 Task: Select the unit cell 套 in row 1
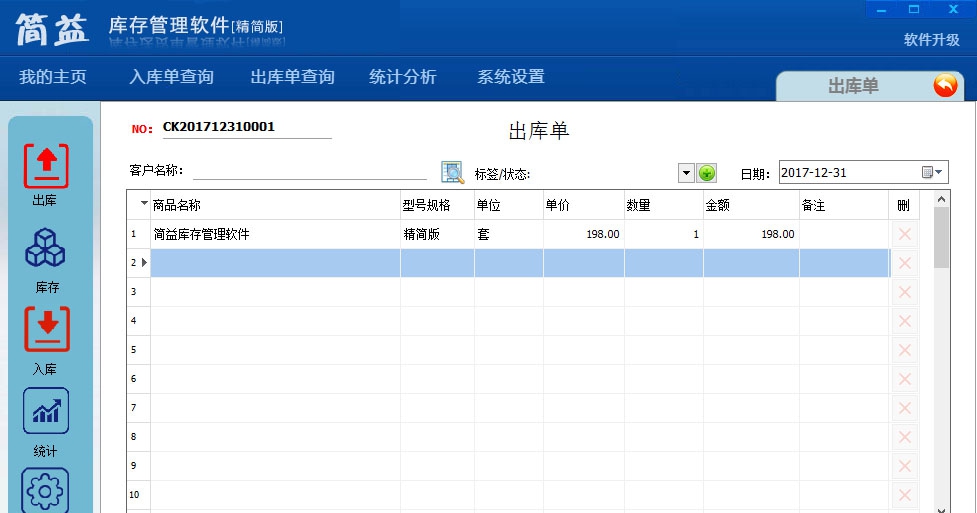coord(508,234)
